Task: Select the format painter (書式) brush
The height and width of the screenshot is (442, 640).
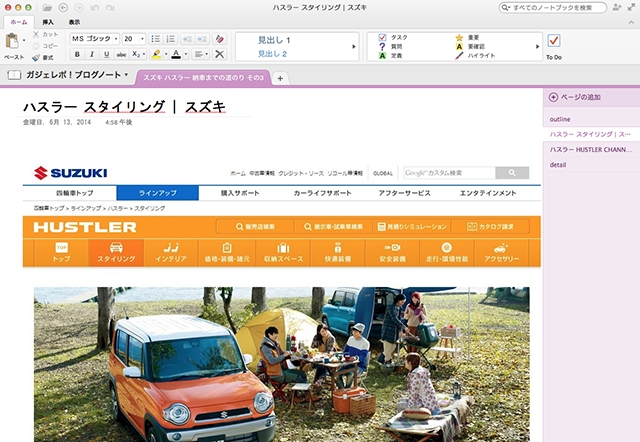Action: 36,58
